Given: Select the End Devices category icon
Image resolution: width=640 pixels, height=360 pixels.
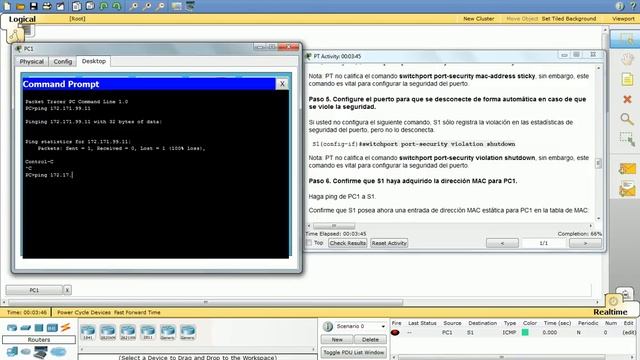Looking at the screenshot, I should [x=12, y=351].
